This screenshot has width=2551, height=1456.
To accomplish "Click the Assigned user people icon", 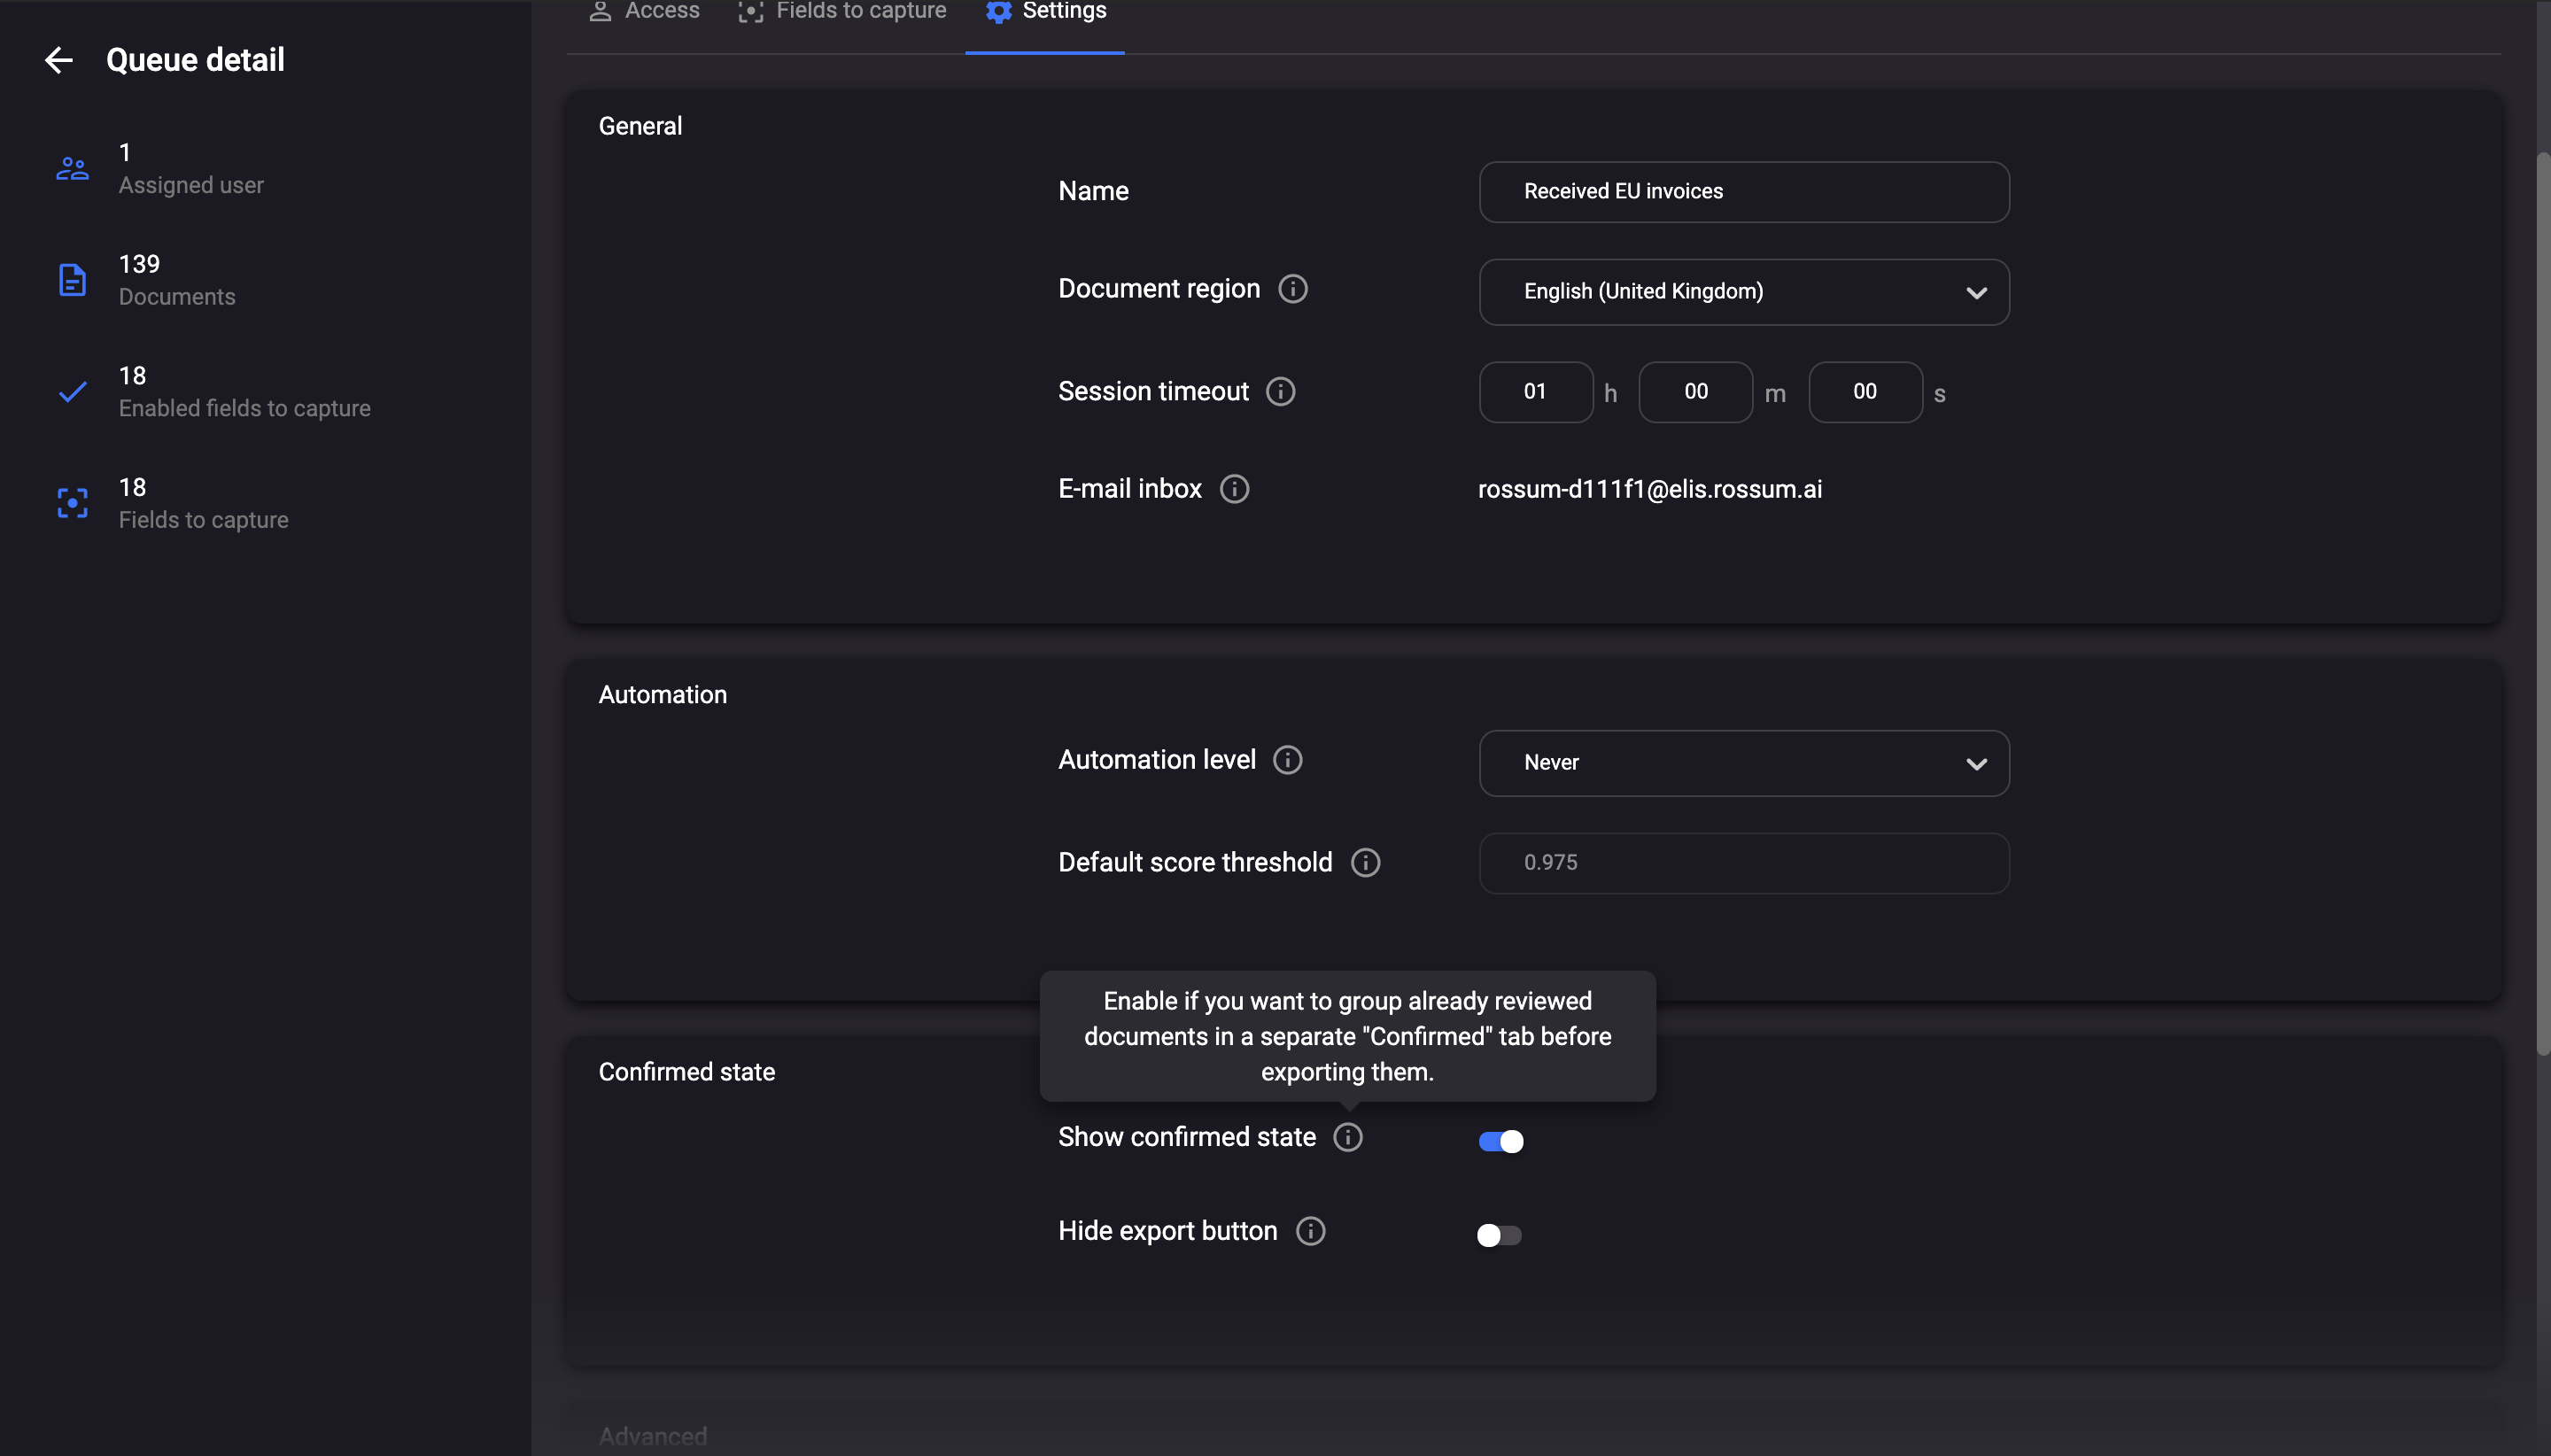I will [72, 168].
